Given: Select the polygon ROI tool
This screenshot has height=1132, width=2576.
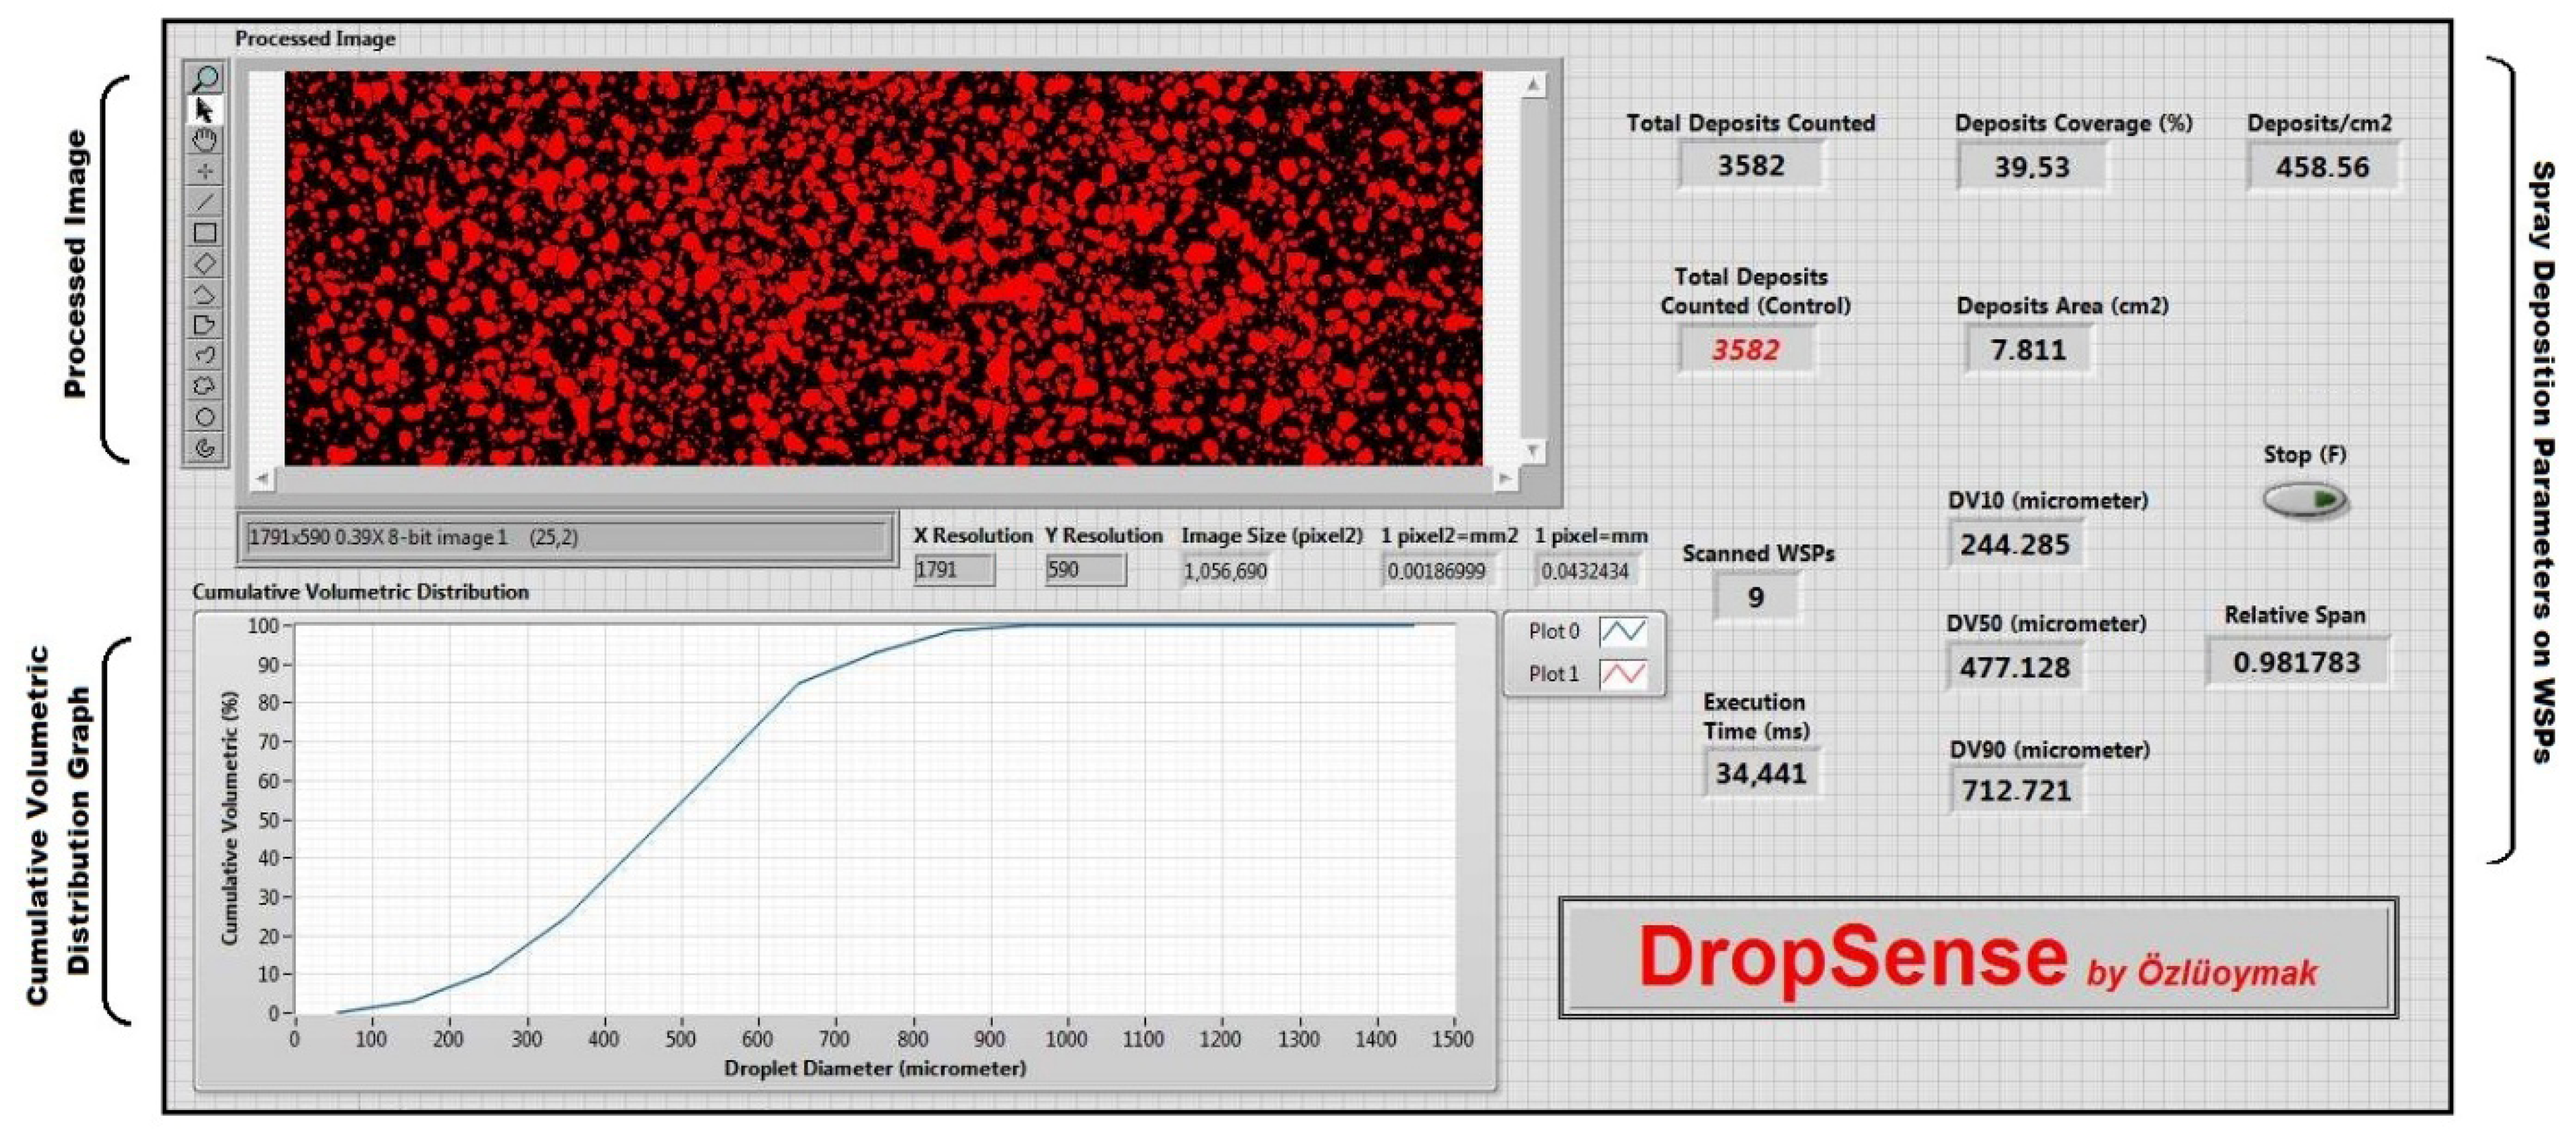Looking at the screenshot, I should tap(205, 325).
